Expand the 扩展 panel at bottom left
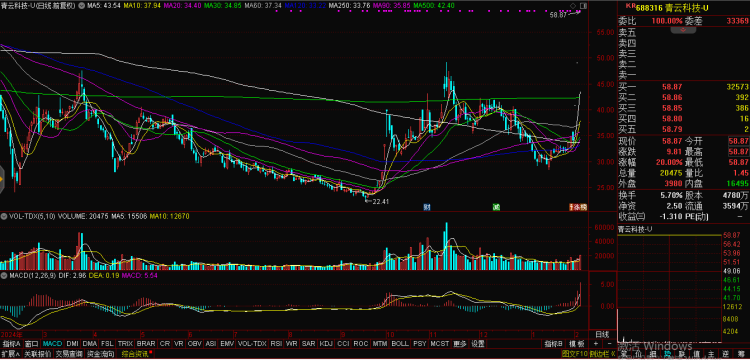The image size is (750, 360). tap(10, 354)
